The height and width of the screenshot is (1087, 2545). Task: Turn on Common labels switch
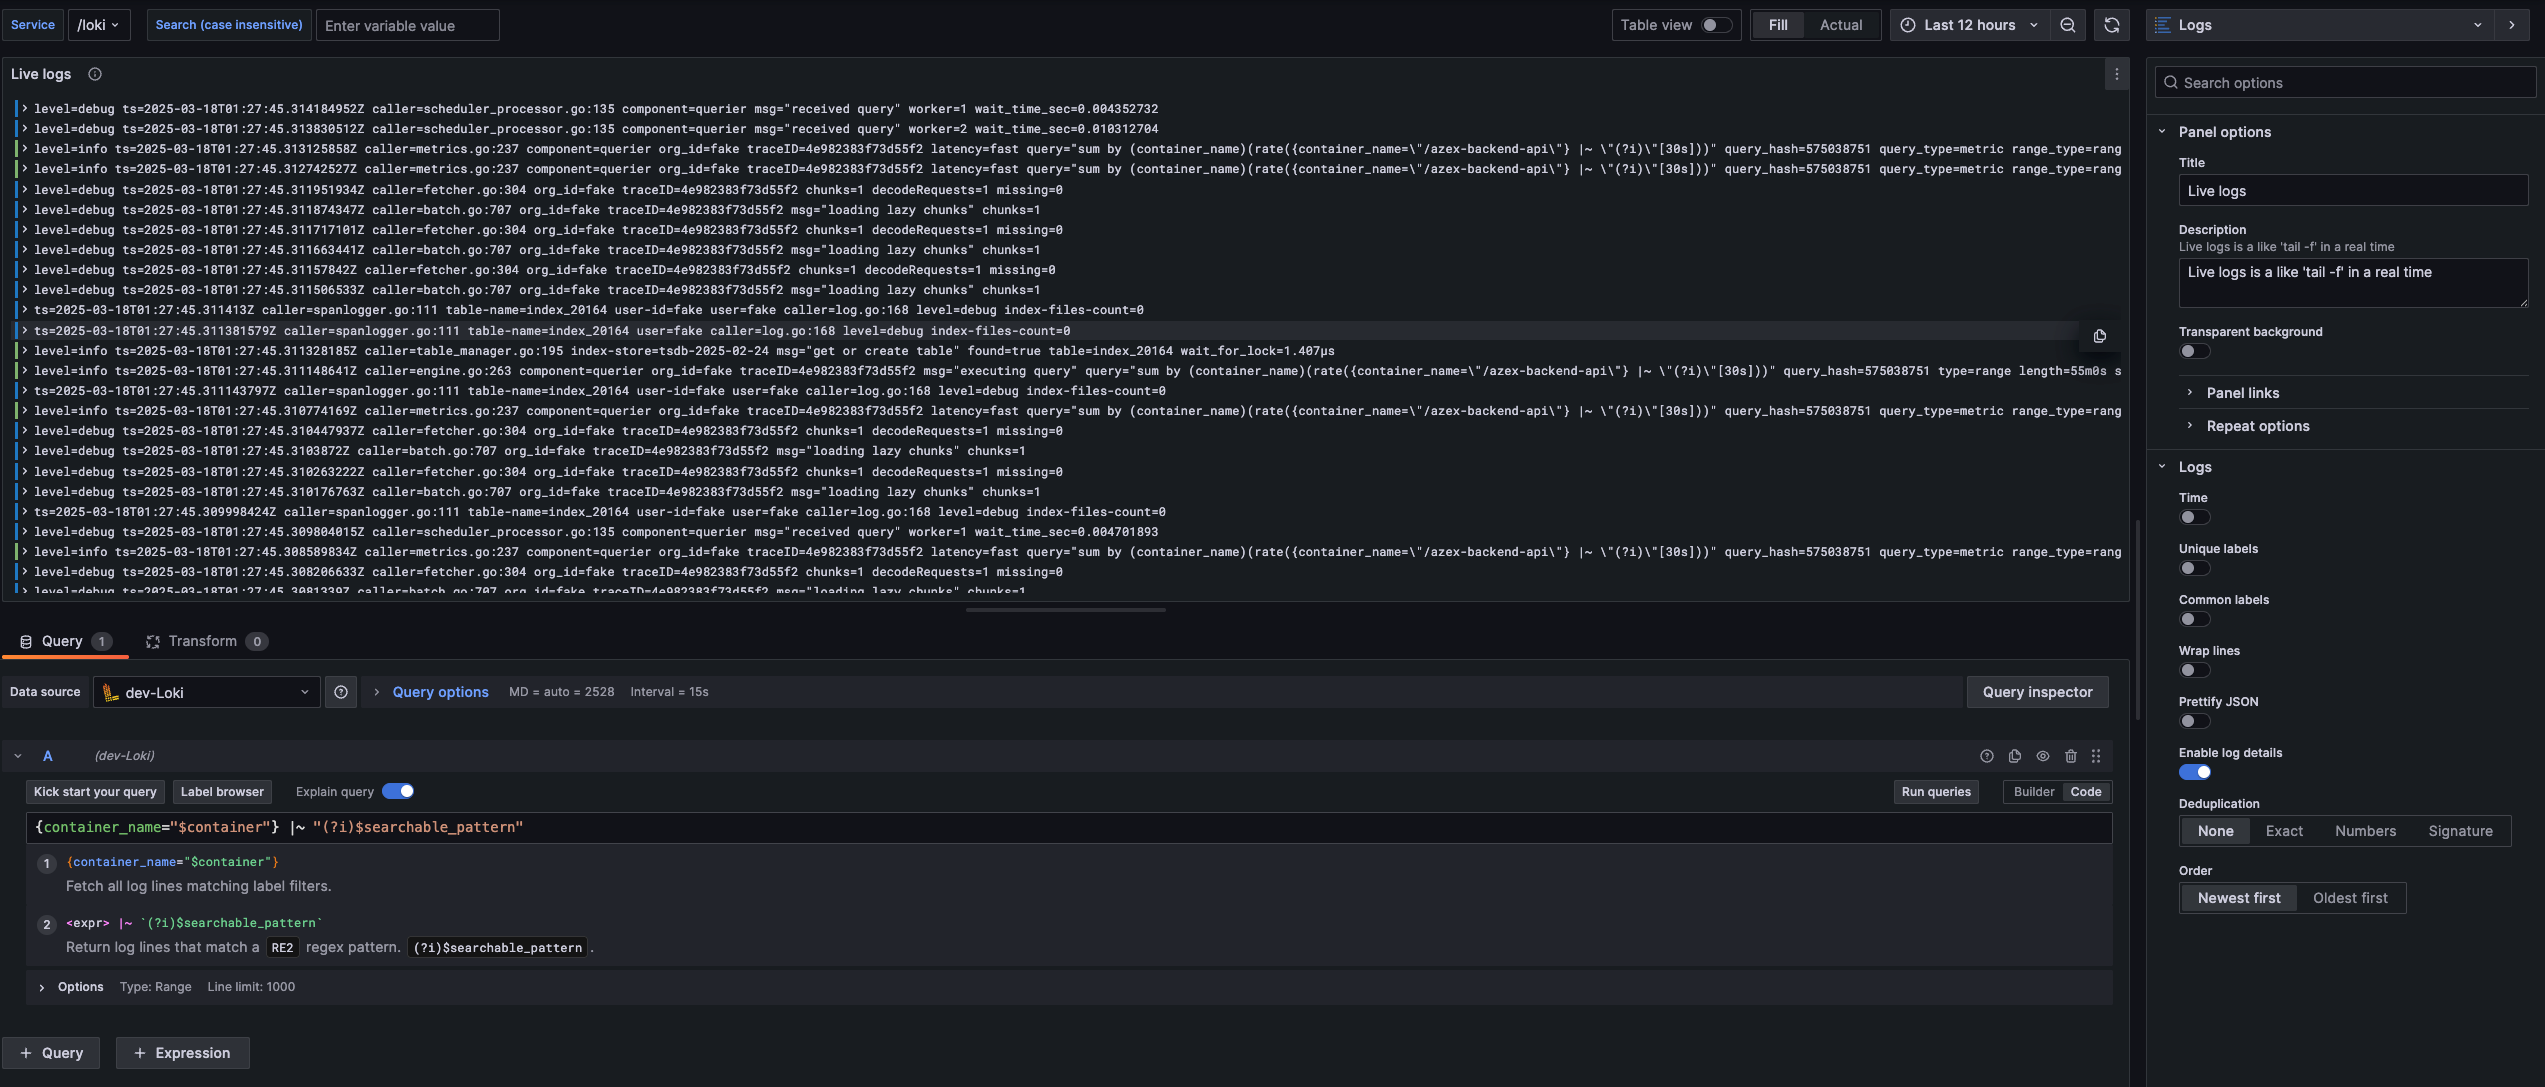click(x=2195, y=619)
